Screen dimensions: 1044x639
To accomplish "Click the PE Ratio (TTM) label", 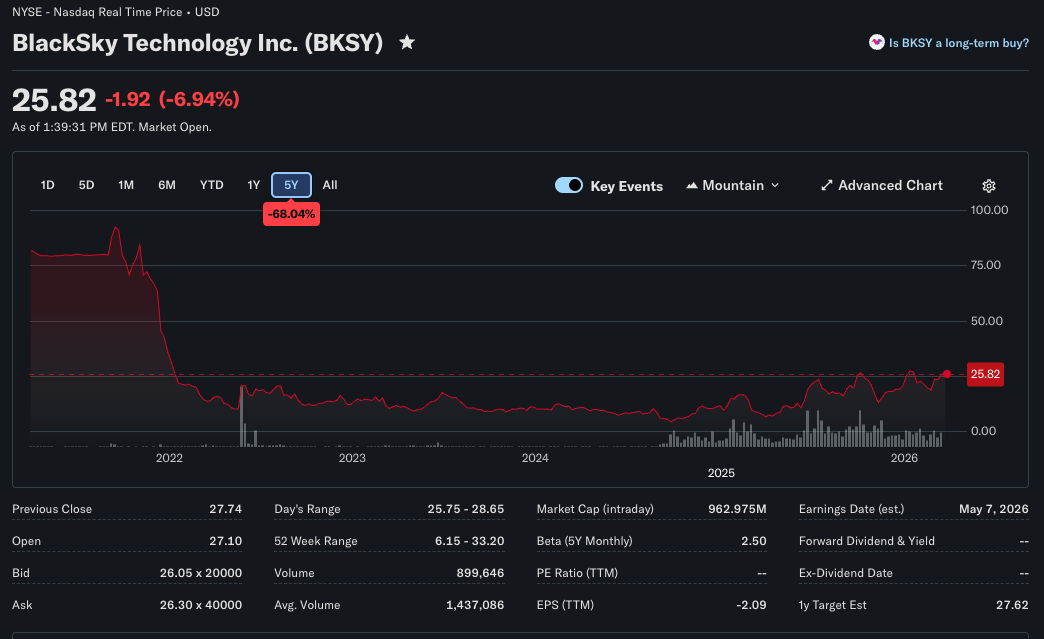I will click(577, 573).
